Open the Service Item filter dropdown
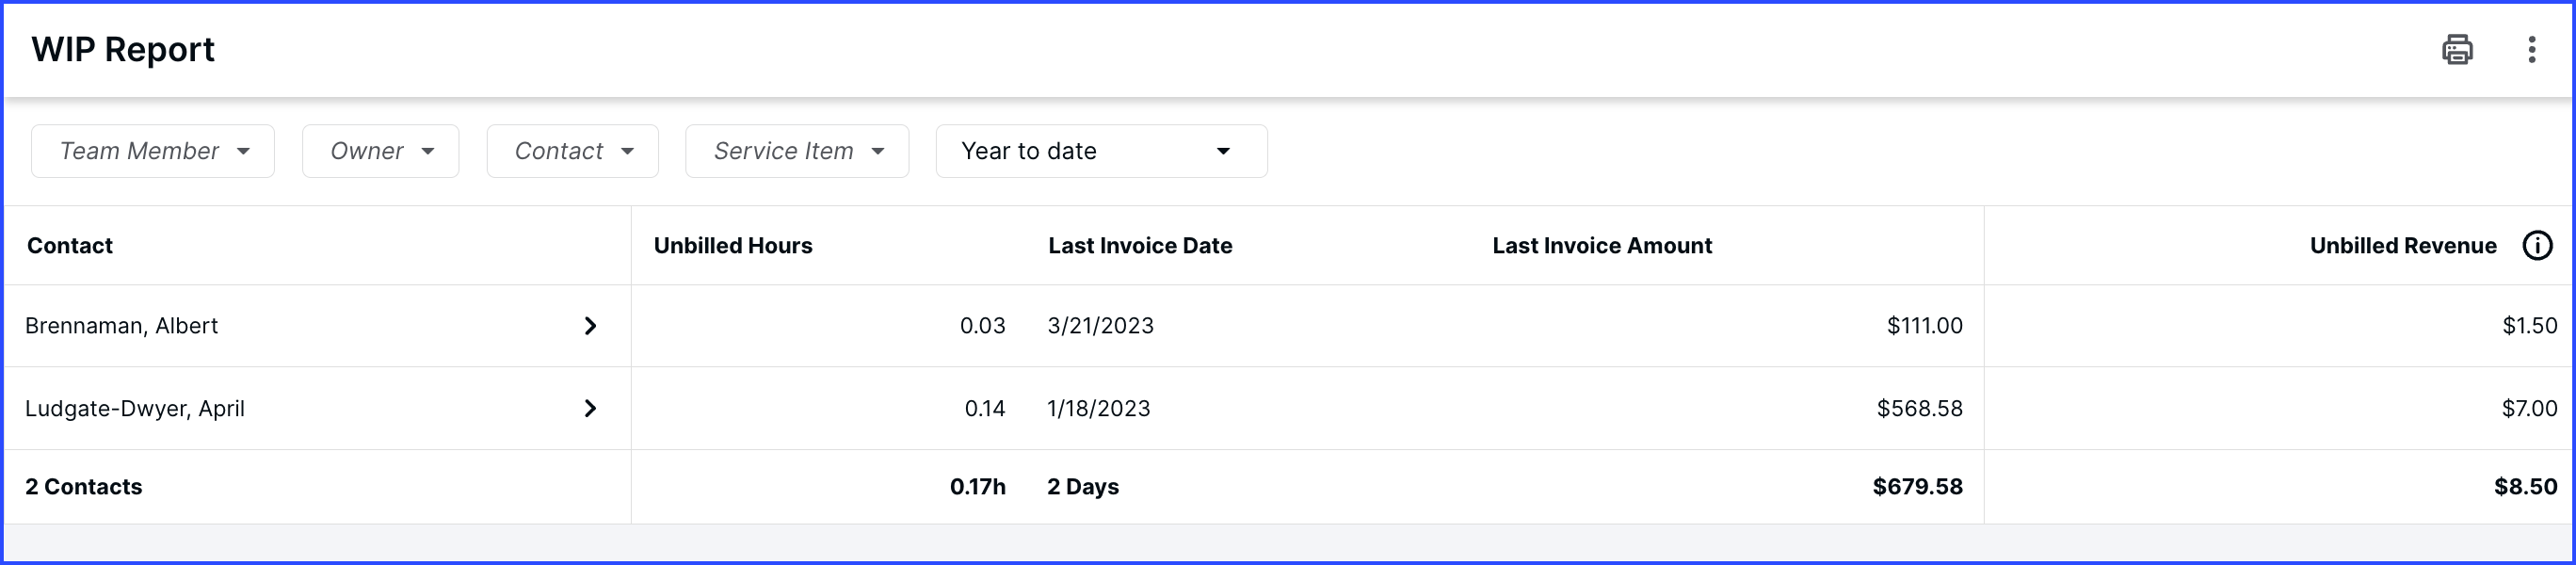This screenshot has height=565, width=2576. [x=797, y=151]
